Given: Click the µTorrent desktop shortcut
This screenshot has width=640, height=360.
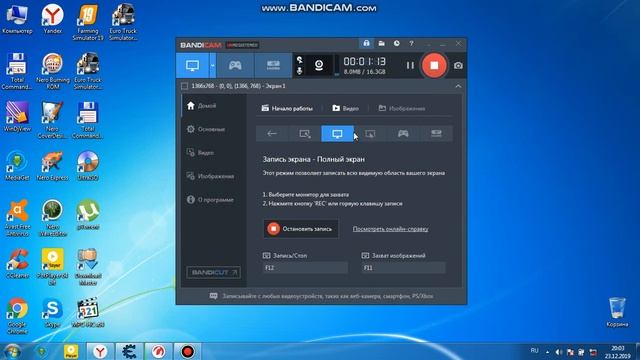Looking at the screenshot, I should [88, 215].
